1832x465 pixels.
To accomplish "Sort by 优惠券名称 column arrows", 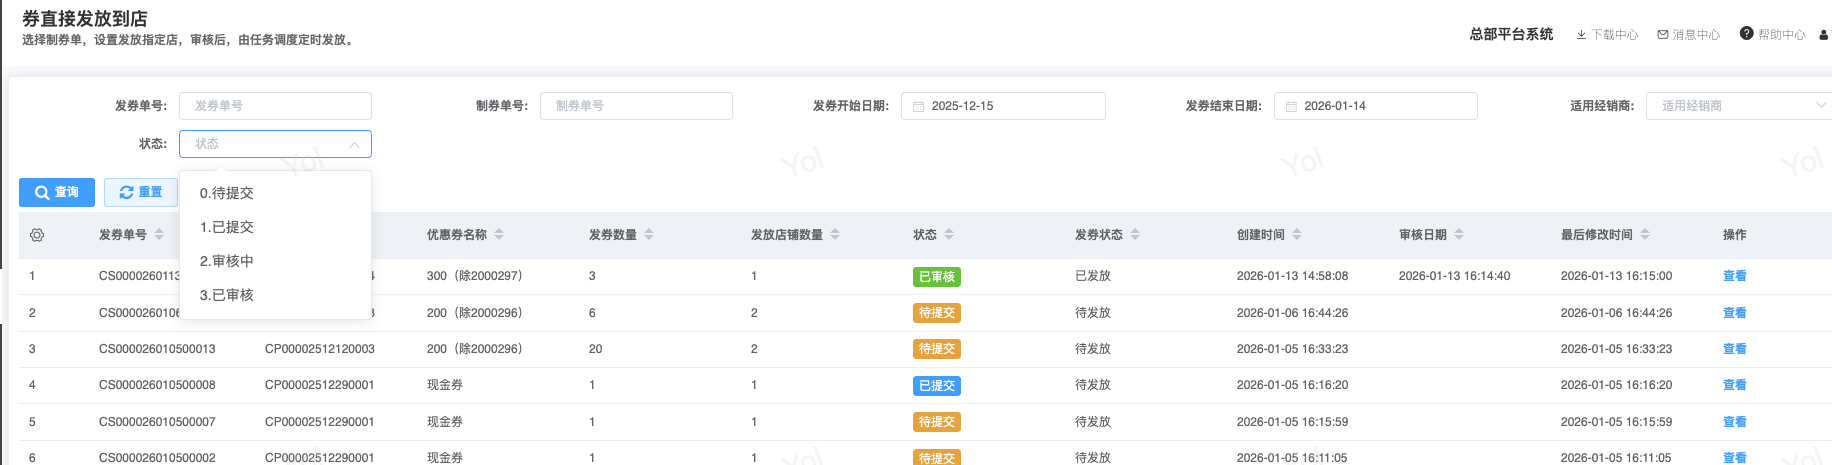I will point(499,235).
